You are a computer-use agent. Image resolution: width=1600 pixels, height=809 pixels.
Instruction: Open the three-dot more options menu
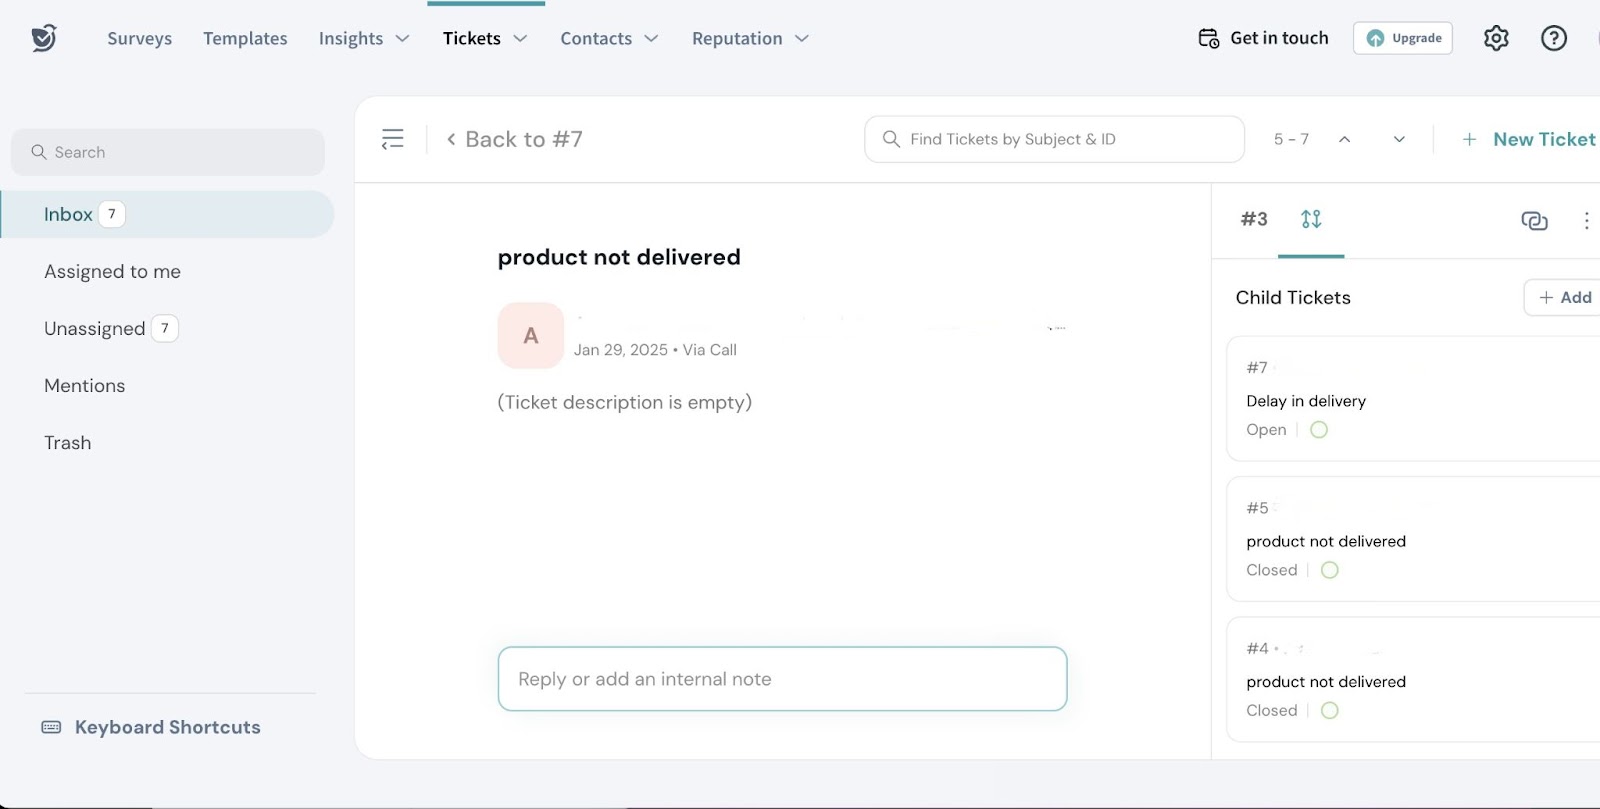tap(1586, 220)
